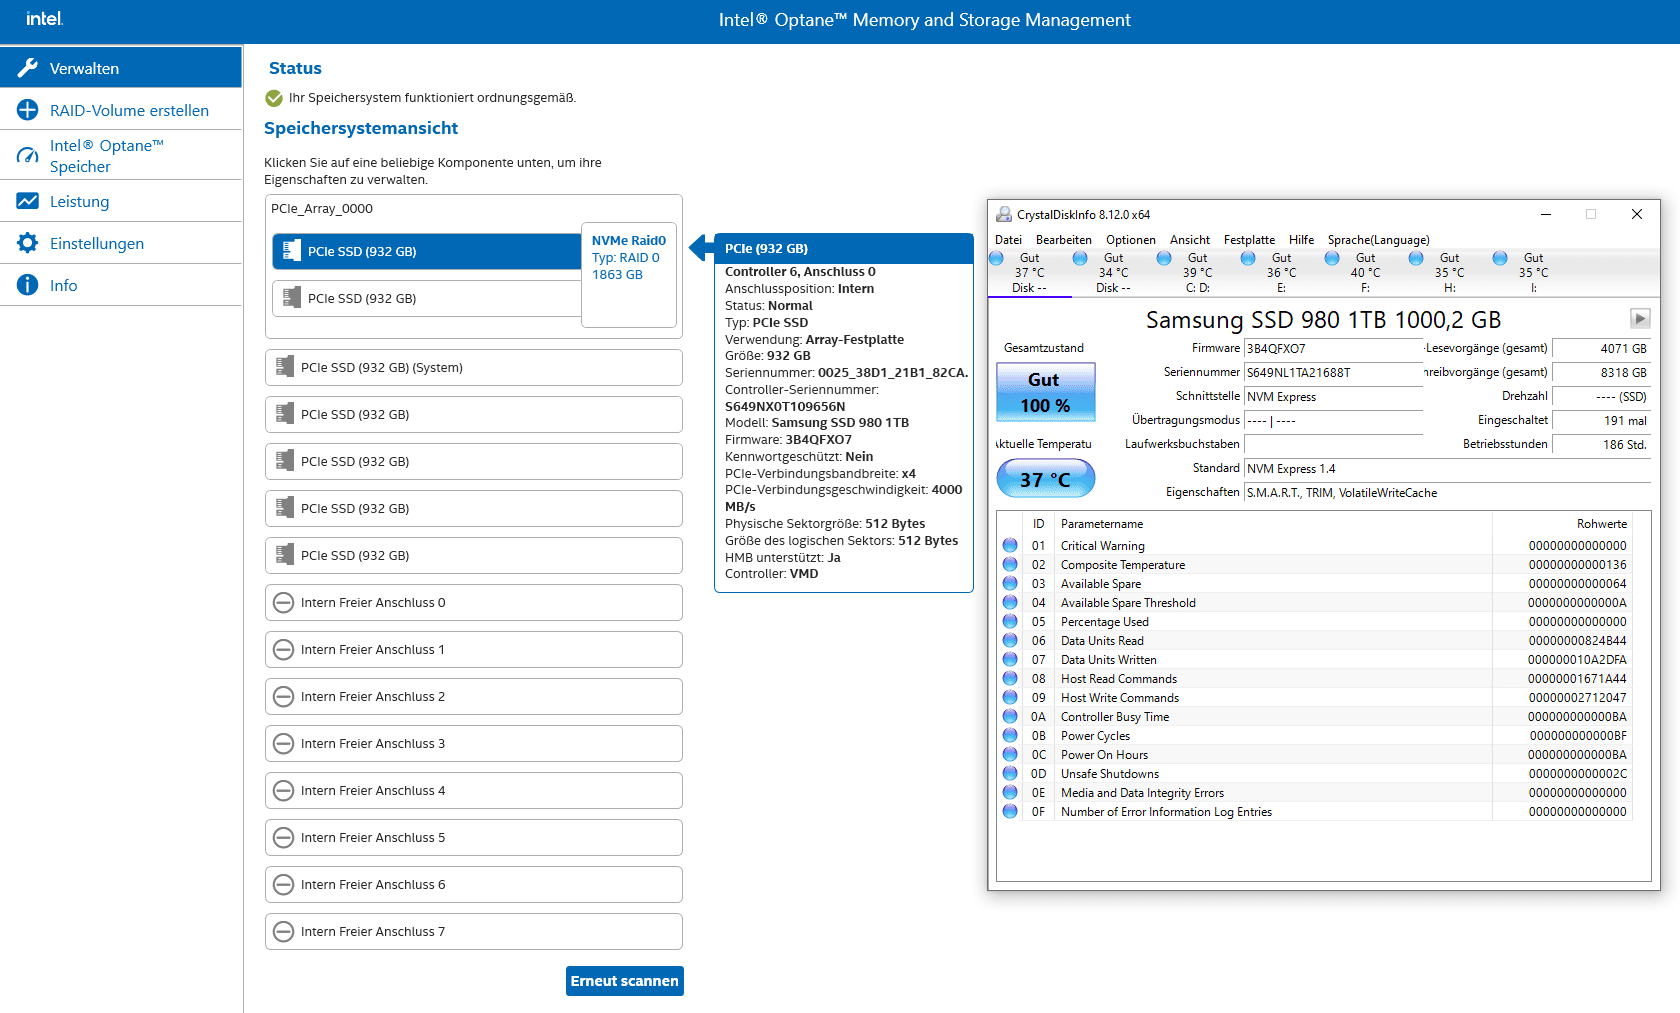Select the NVMe Raid0 volume box

(x=629, y=275)
